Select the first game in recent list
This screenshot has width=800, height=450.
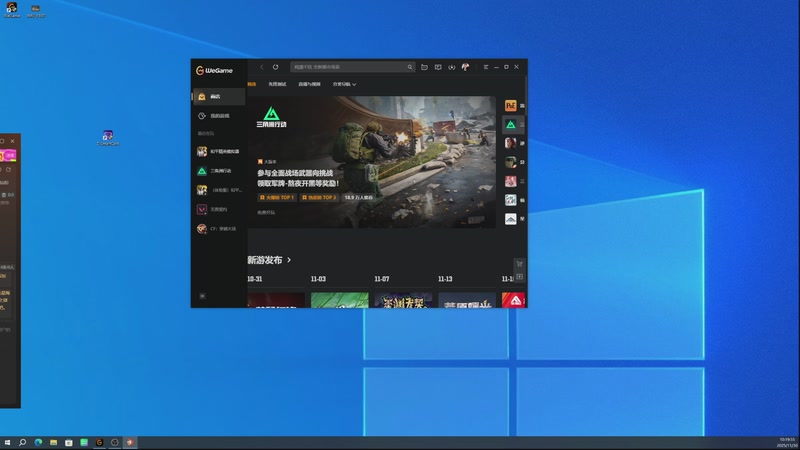[x=219, y=151]
